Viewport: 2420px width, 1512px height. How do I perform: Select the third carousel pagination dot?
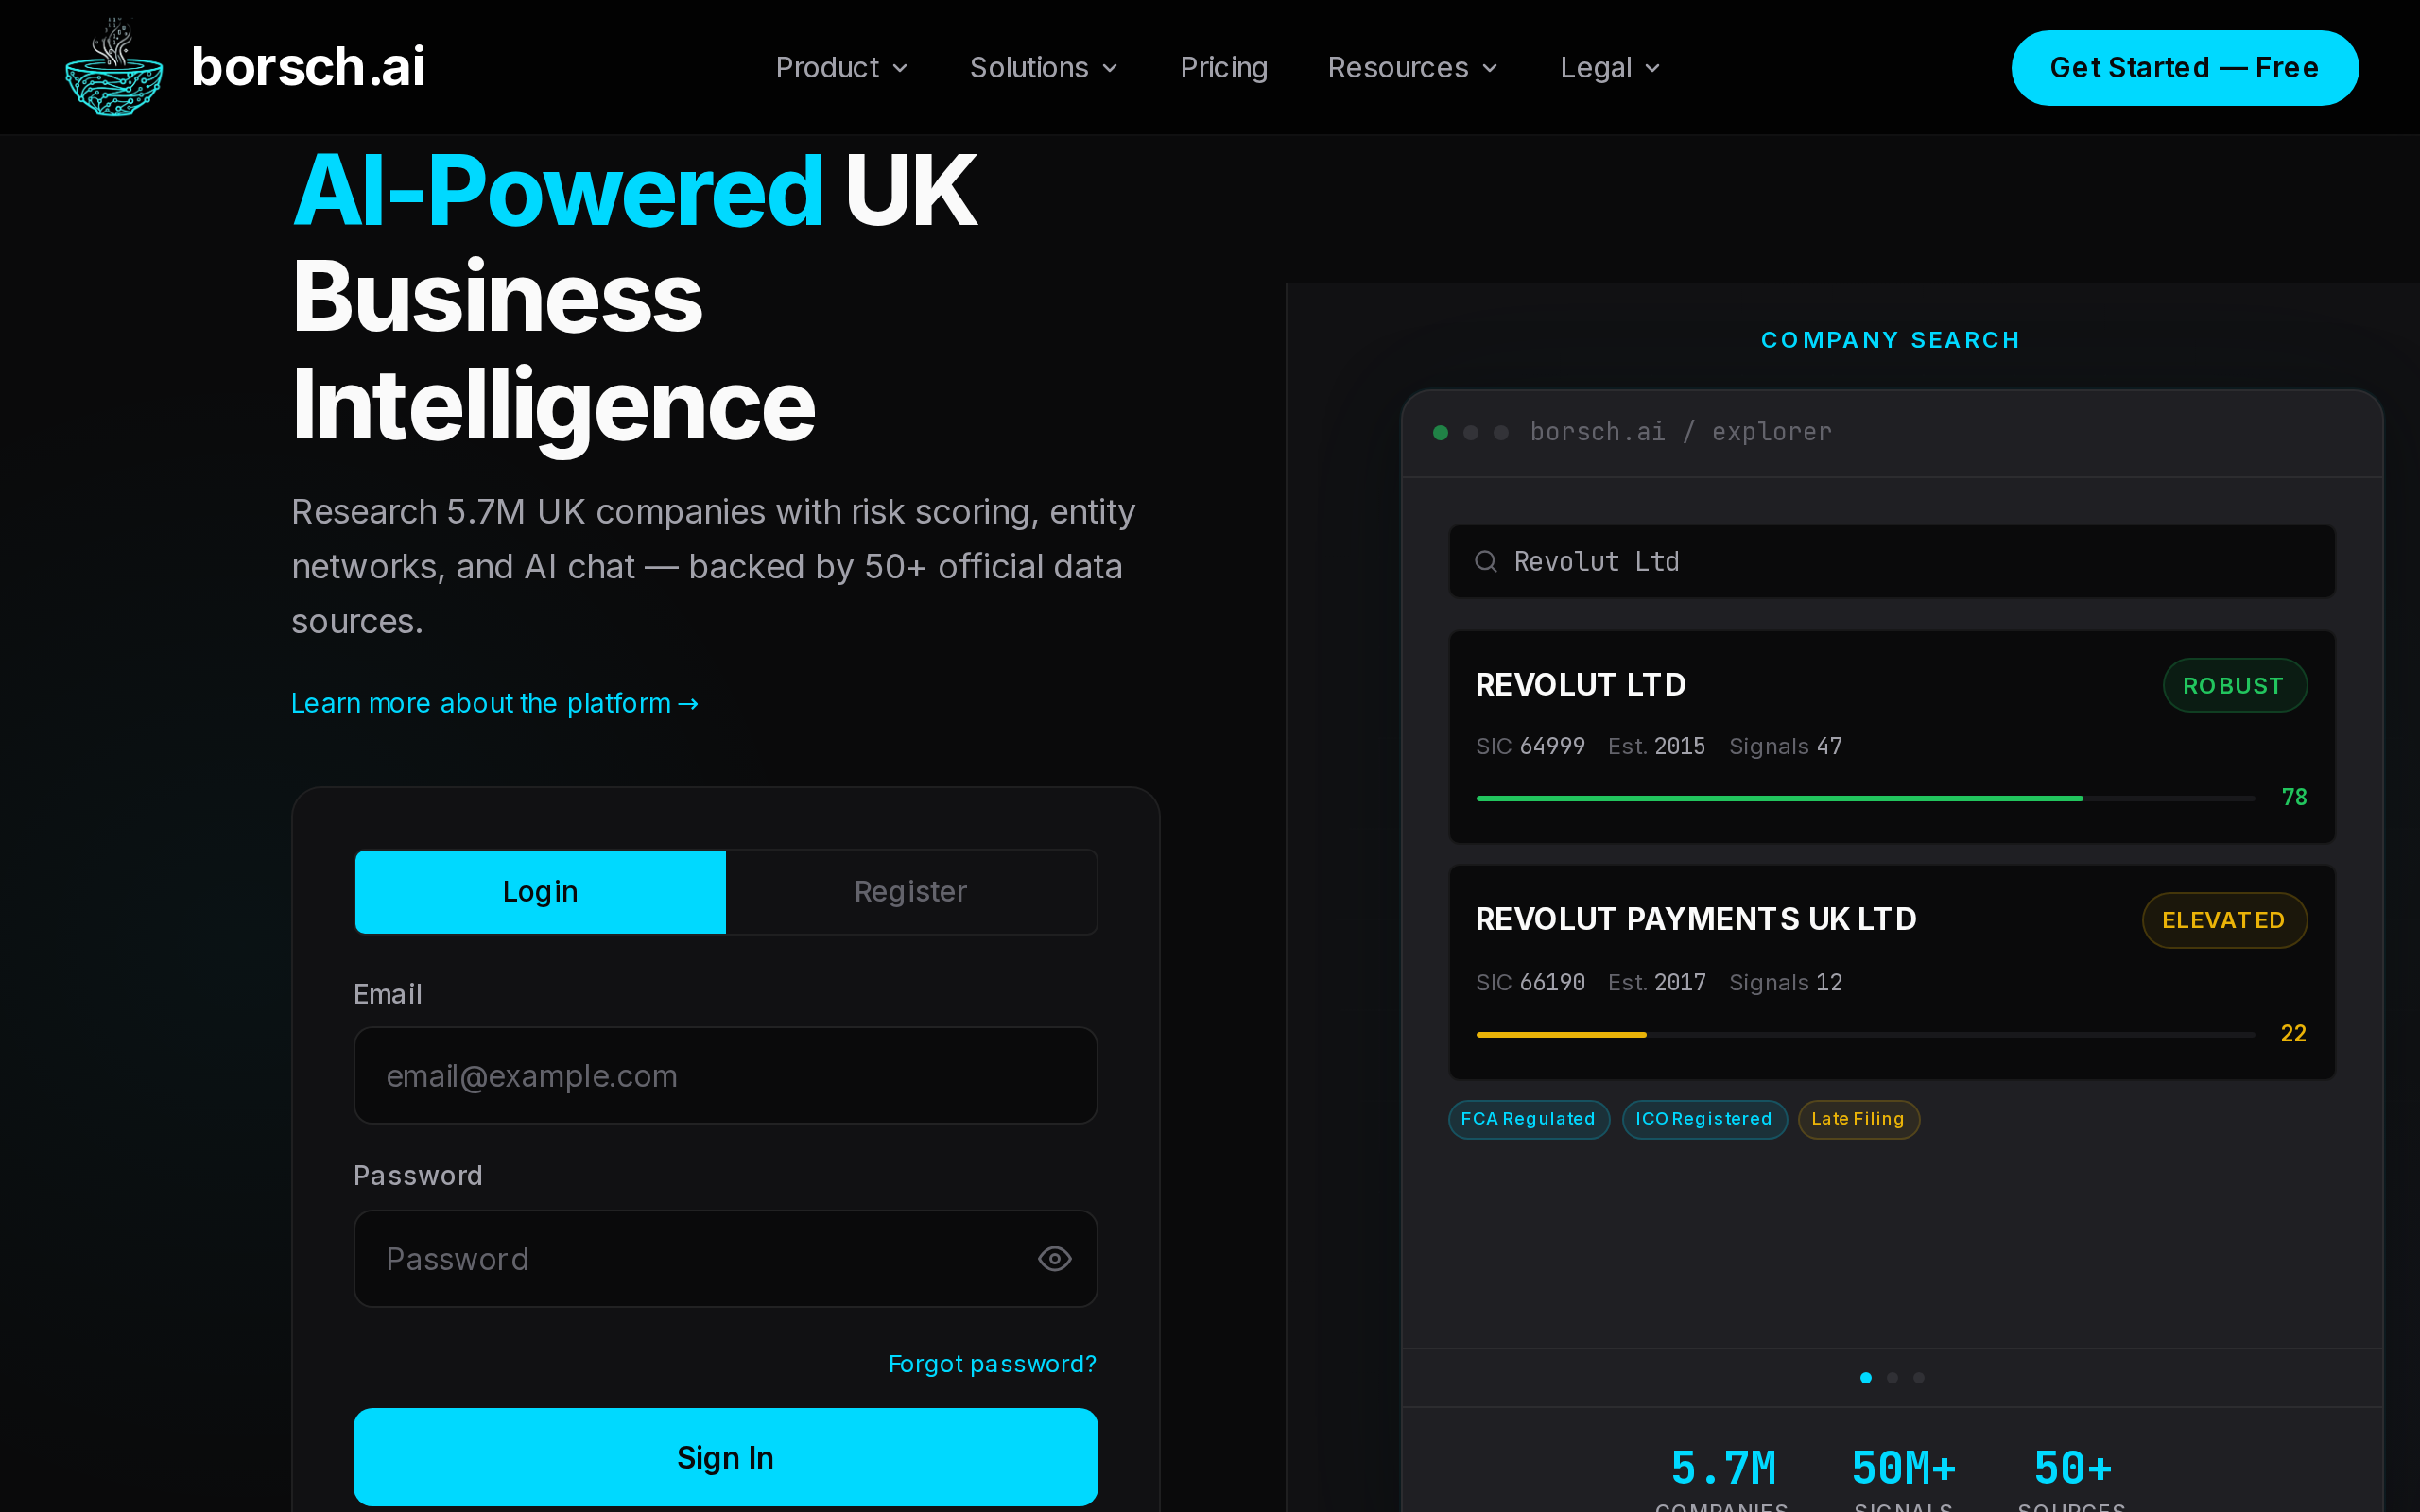tap(1918, 1378)
